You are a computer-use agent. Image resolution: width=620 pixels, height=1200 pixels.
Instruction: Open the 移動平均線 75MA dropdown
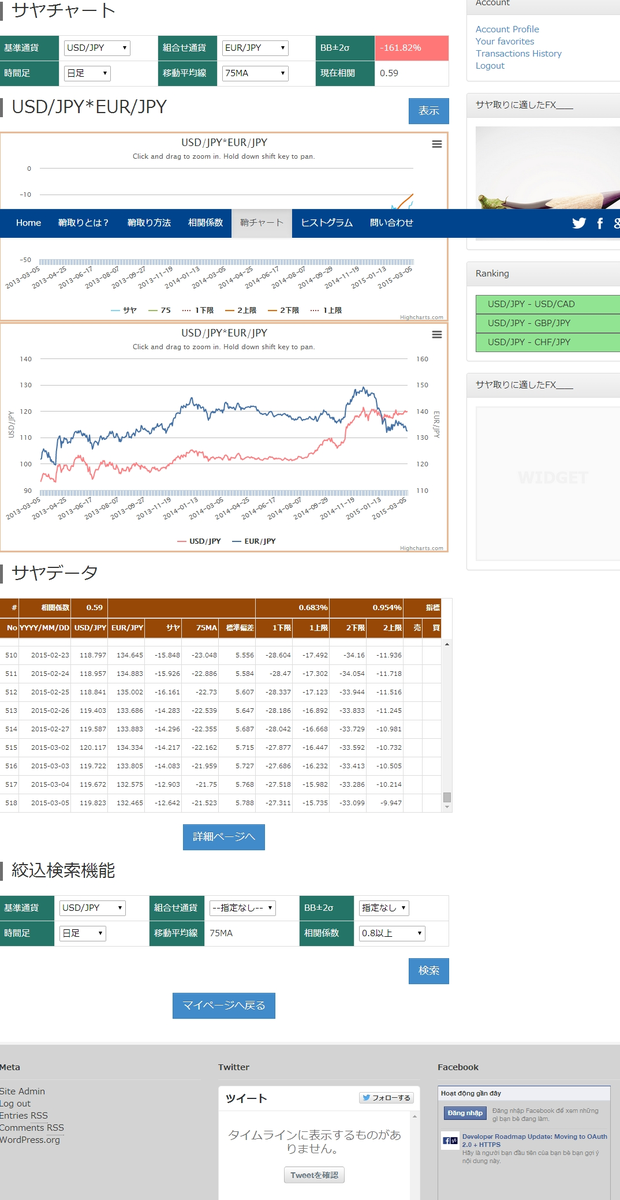pyautogui.click(x=255, y=73)
